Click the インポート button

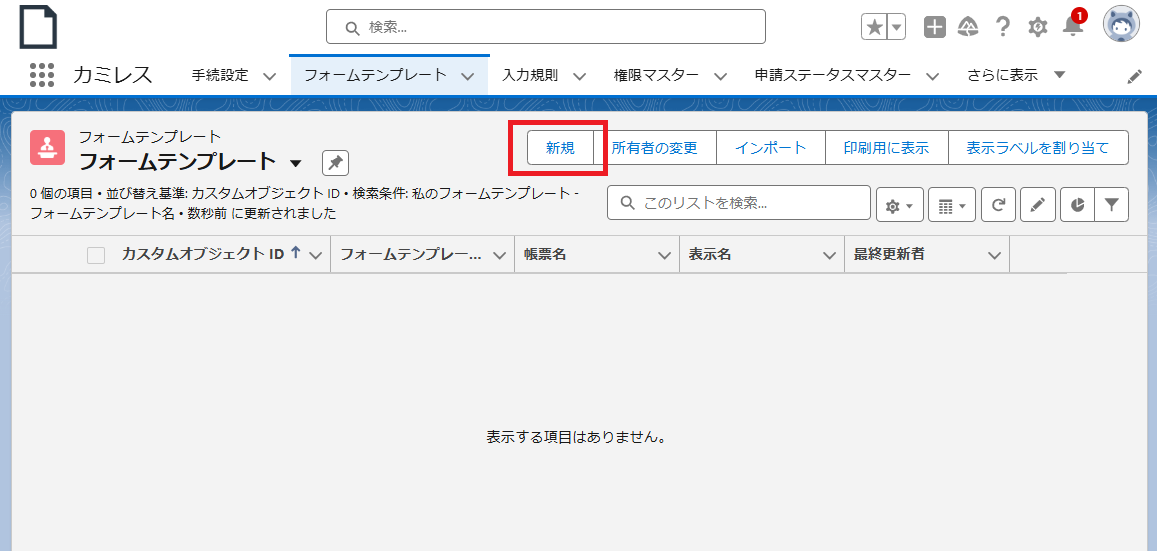click(x=770, y=148)
